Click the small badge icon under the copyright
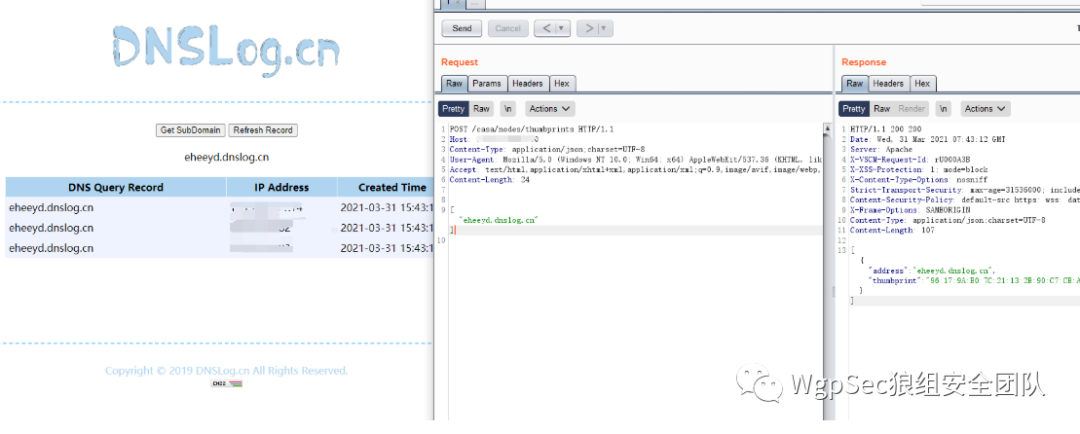Viewport: 1080px width, 434px height. [x=227, y=383]
